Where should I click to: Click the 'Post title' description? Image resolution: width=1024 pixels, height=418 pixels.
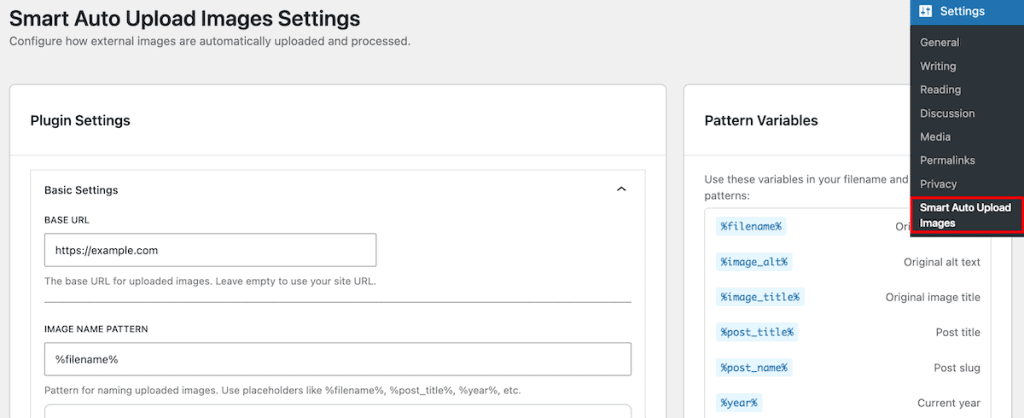[958, 332]
